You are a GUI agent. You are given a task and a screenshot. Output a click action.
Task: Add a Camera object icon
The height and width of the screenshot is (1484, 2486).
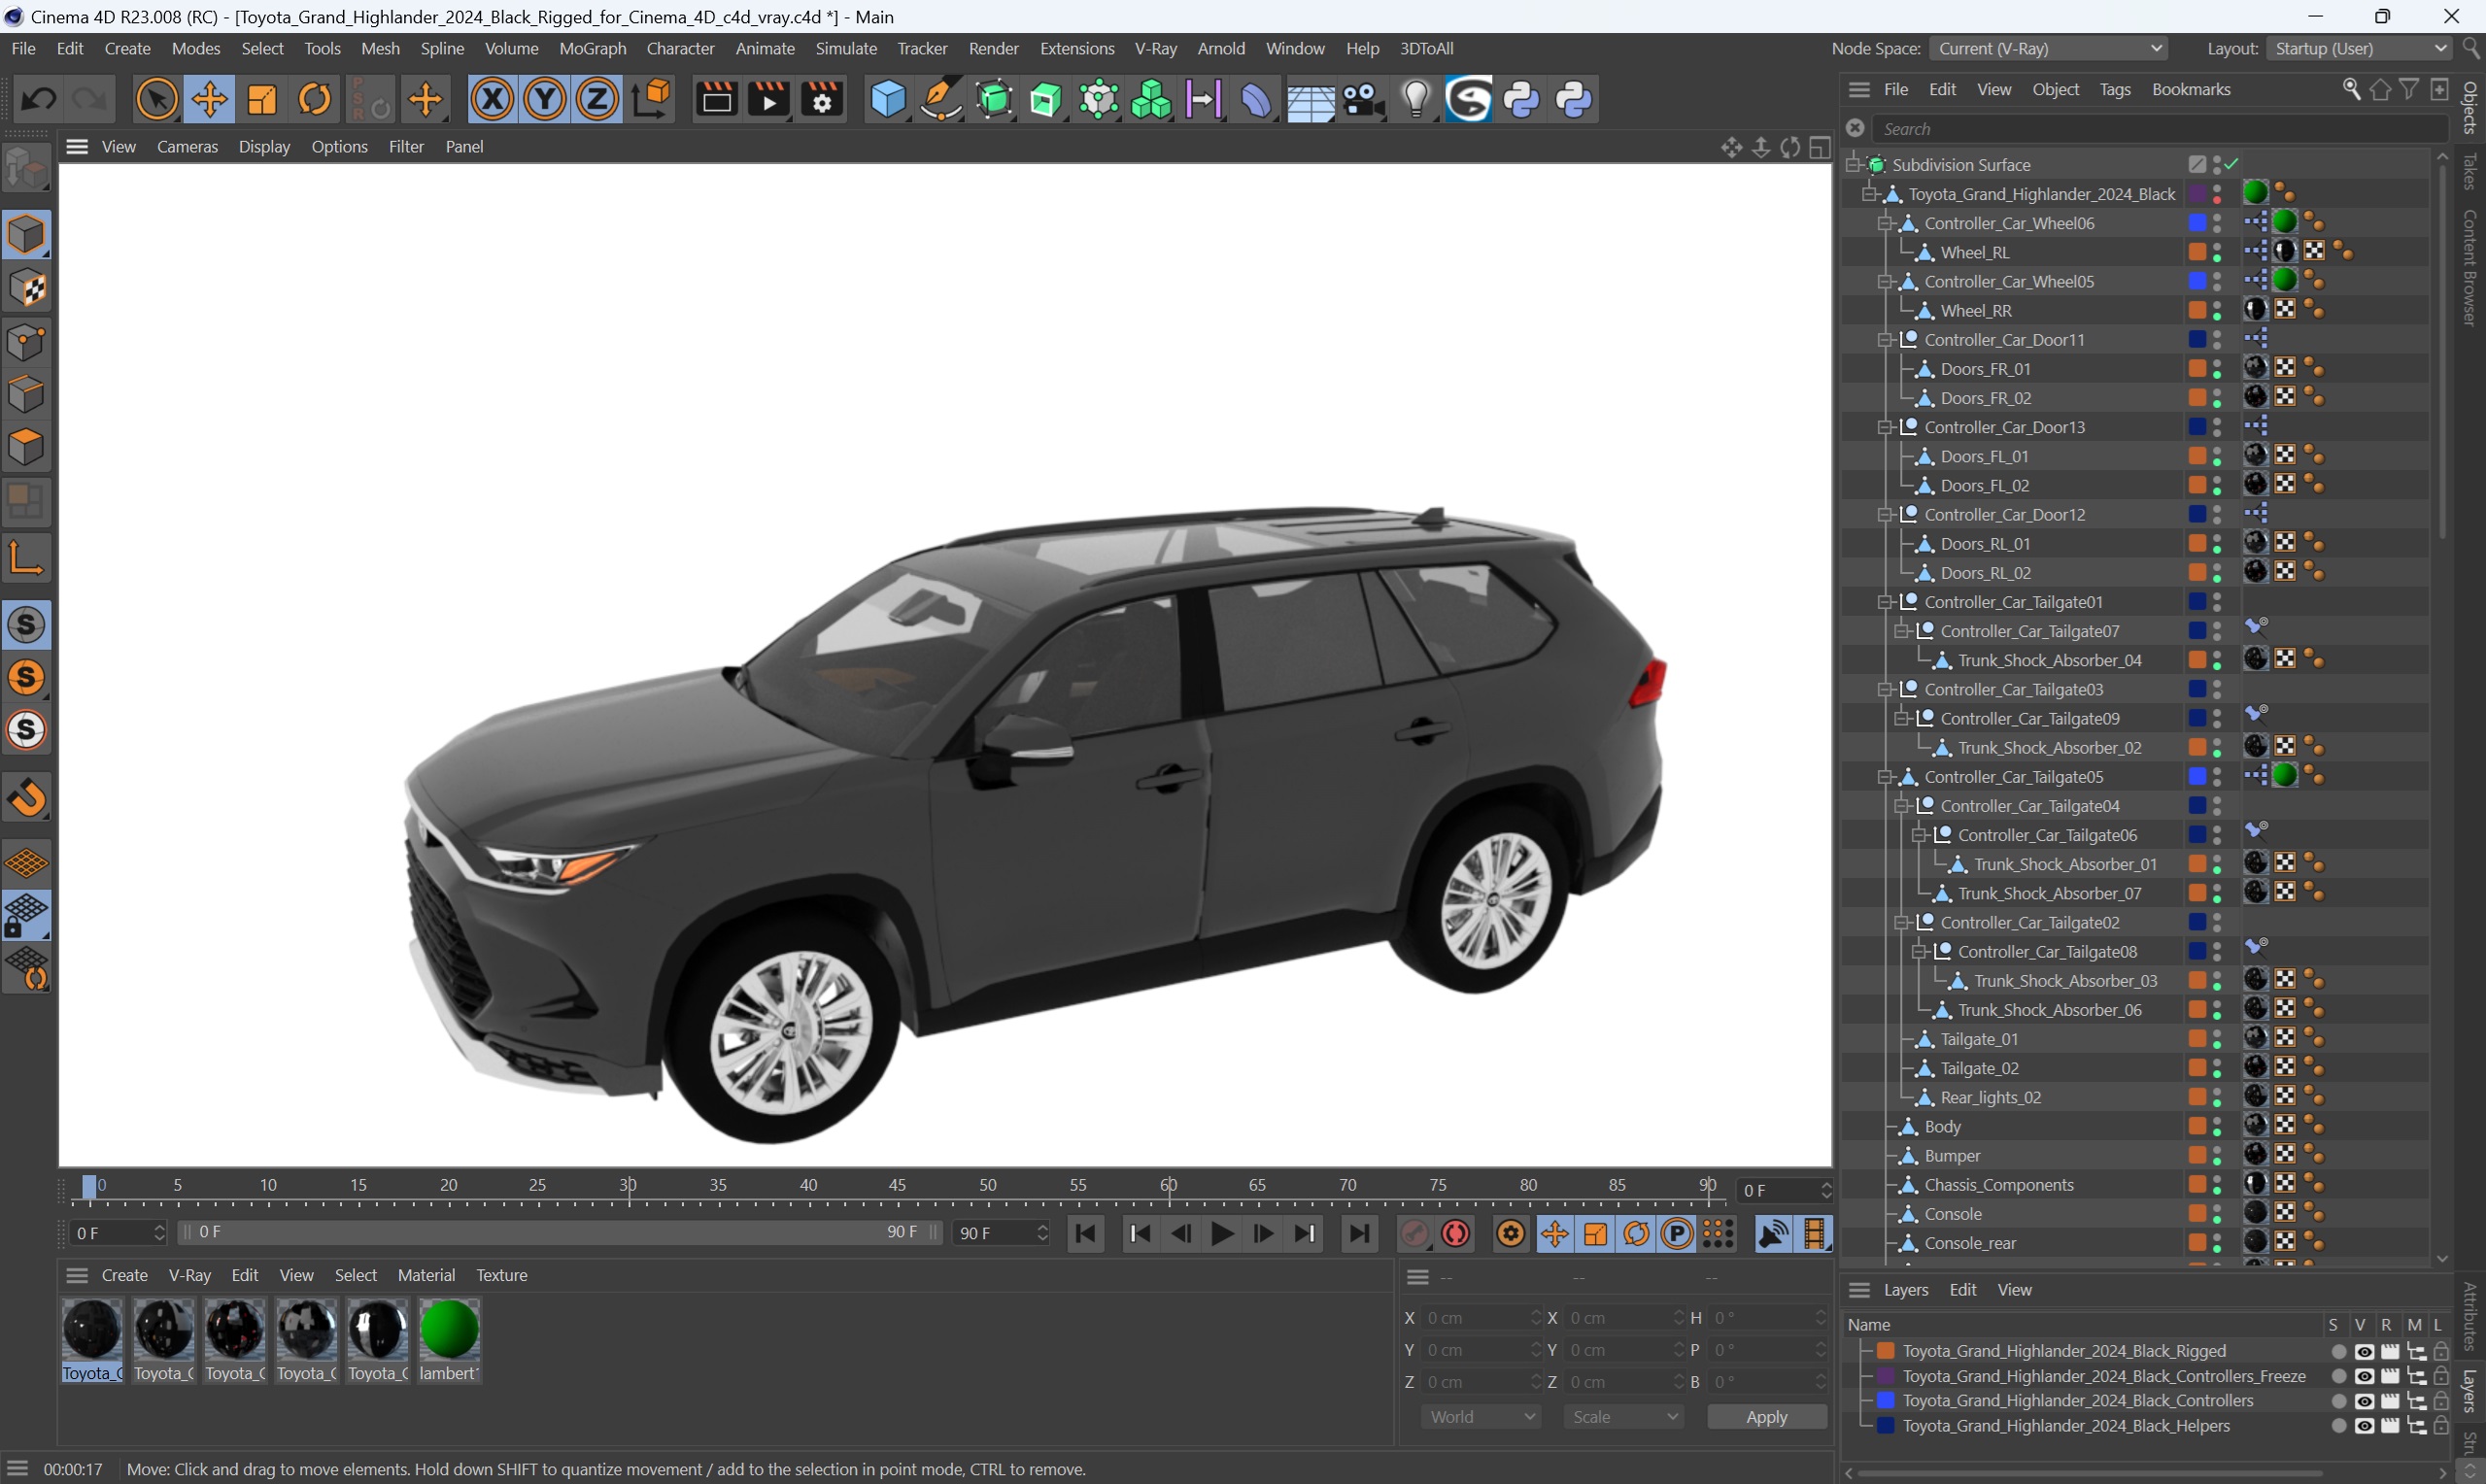pos(1363,101)
